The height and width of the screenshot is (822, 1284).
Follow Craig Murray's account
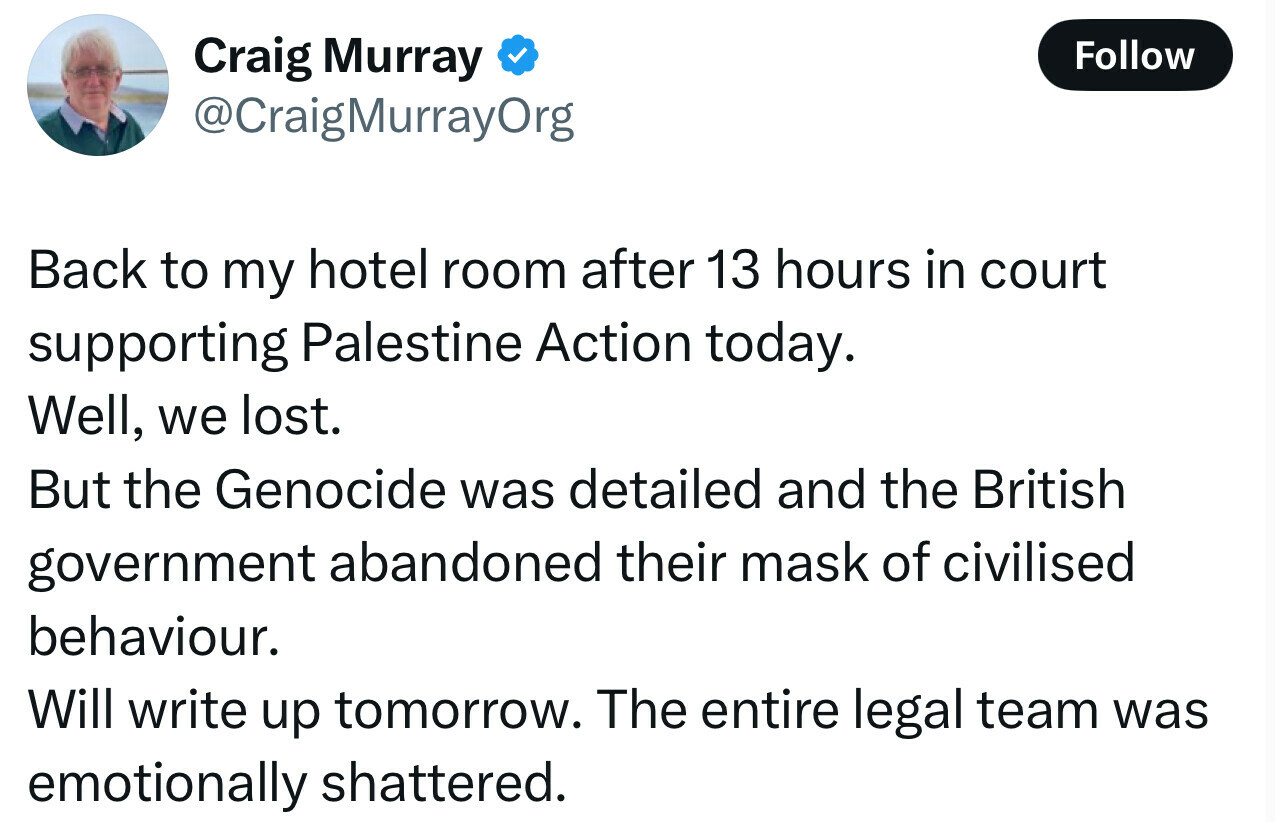pyautogui.click(x=1135, y=55)
